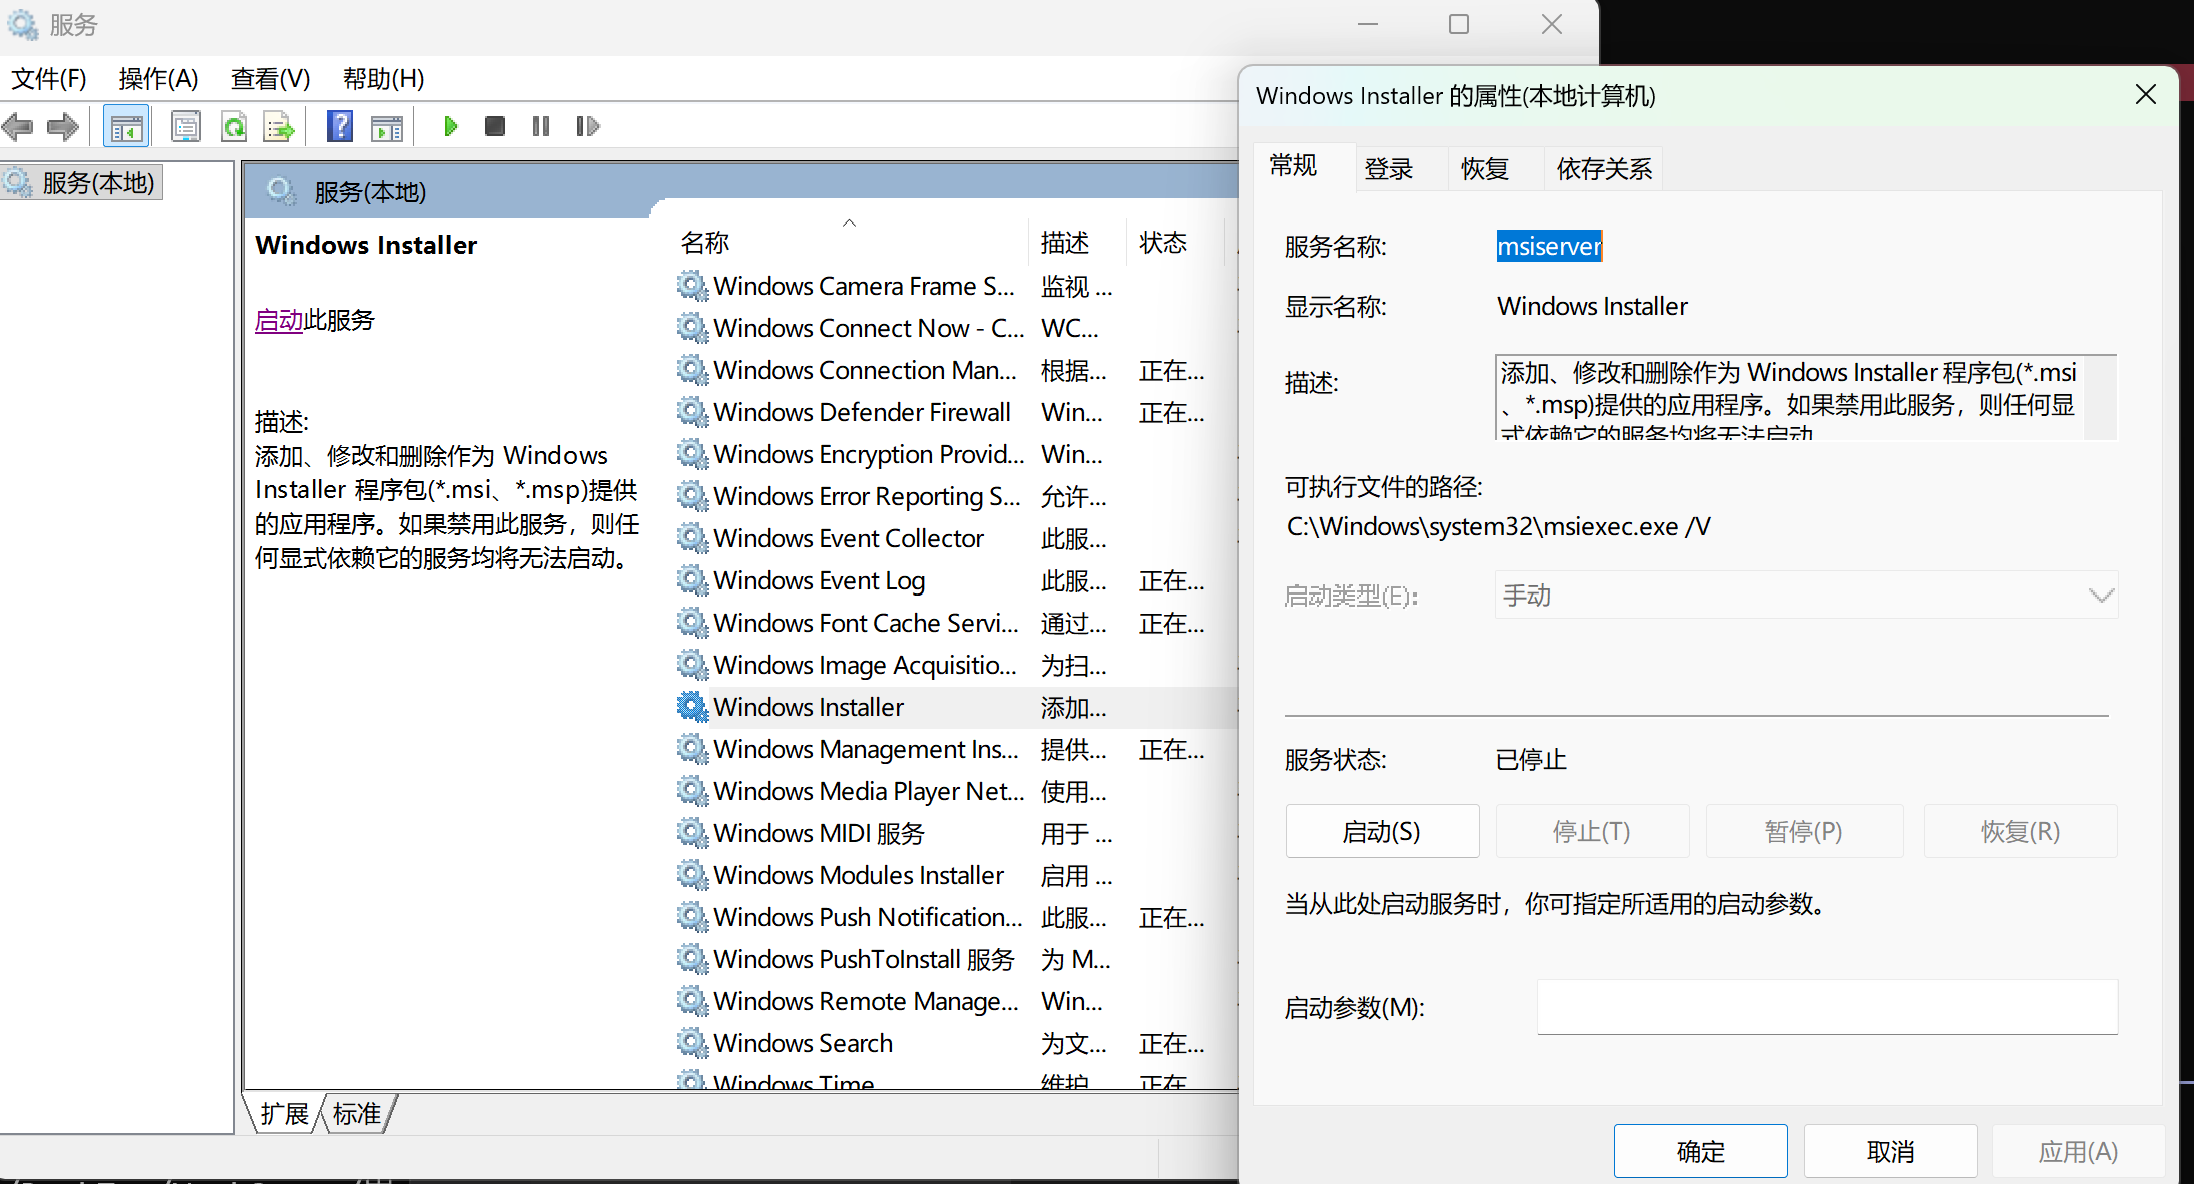The width and height of the screenshot is (2194, 1184).
Task: Open the 操作(A) menu
Action: (158, 78)
